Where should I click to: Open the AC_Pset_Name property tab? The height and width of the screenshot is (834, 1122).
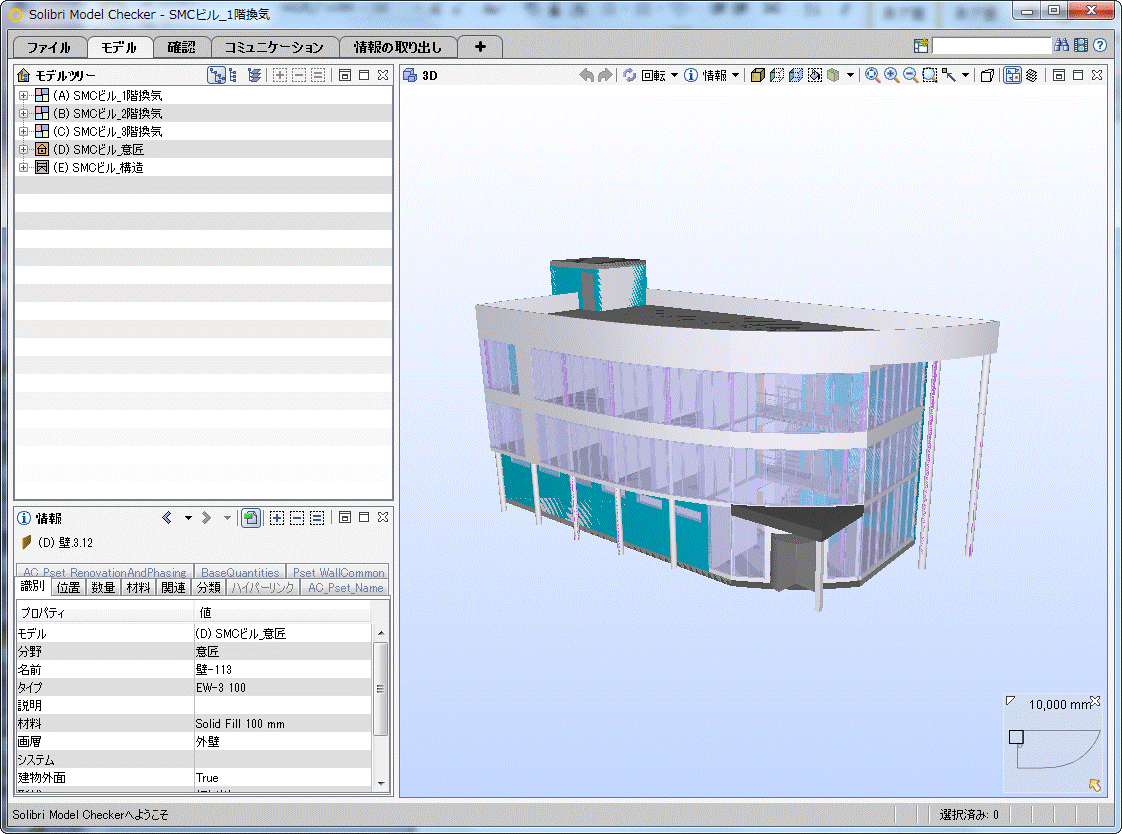pos(346,587)
